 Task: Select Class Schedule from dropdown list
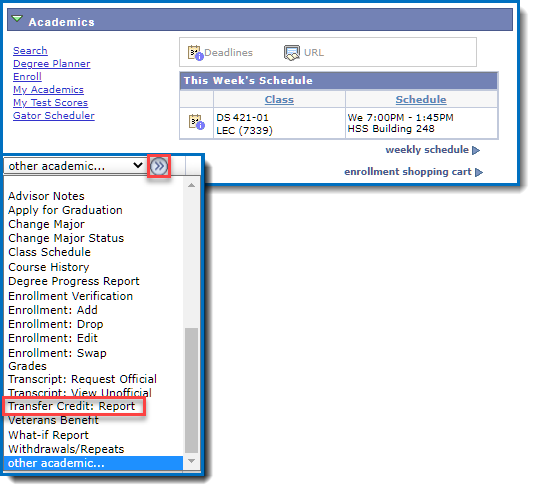coord(49,252)
